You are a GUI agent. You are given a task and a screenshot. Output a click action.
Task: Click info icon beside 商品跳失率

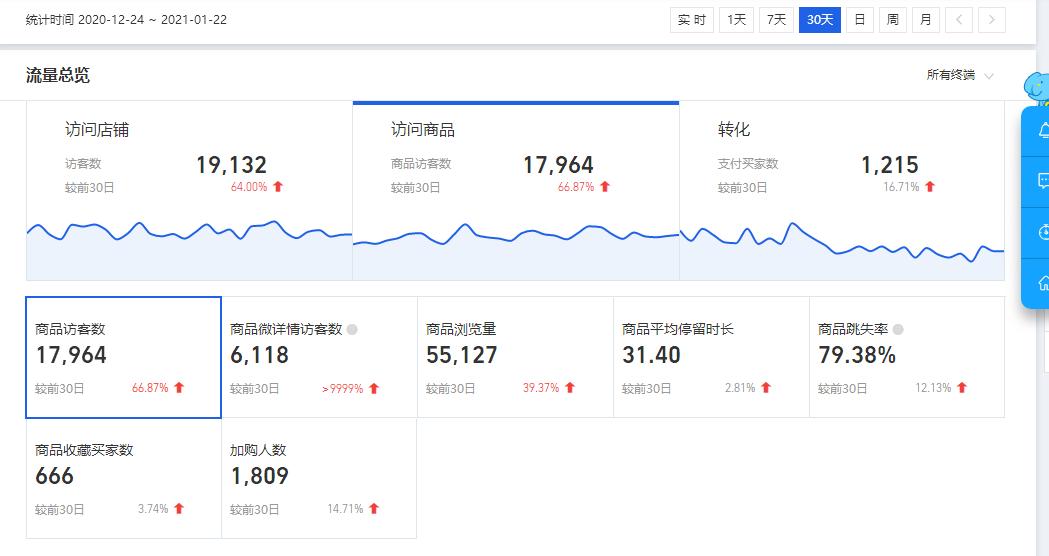pyautogui.click(x=898, y=329)
